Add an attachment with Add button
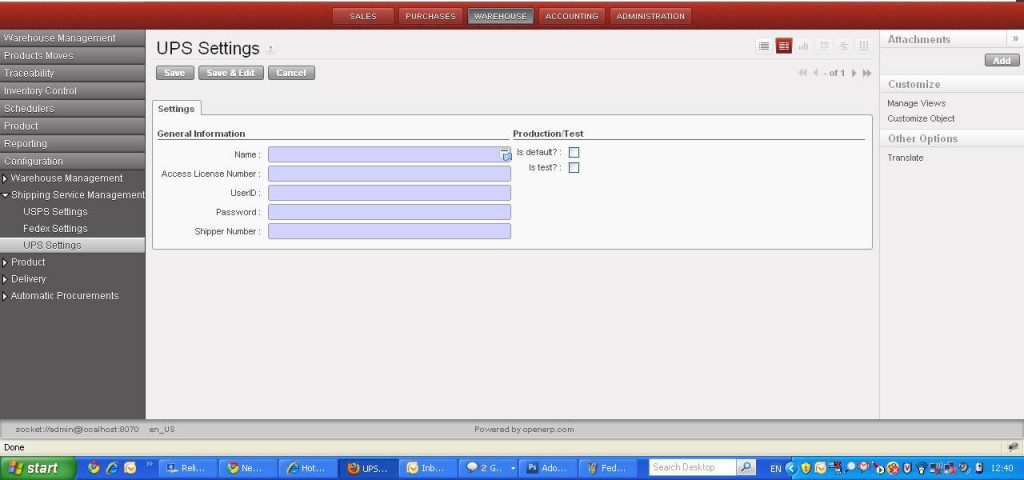Viewport: 1024px width, 480px height. click(x=1002, y=61)
